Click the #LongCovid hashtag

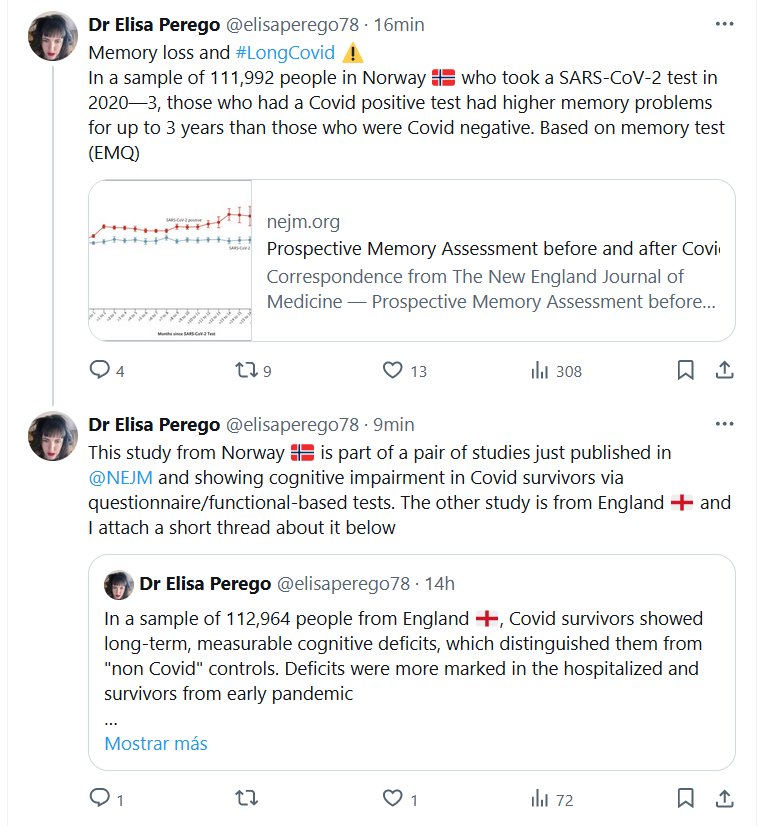(285, 53)
